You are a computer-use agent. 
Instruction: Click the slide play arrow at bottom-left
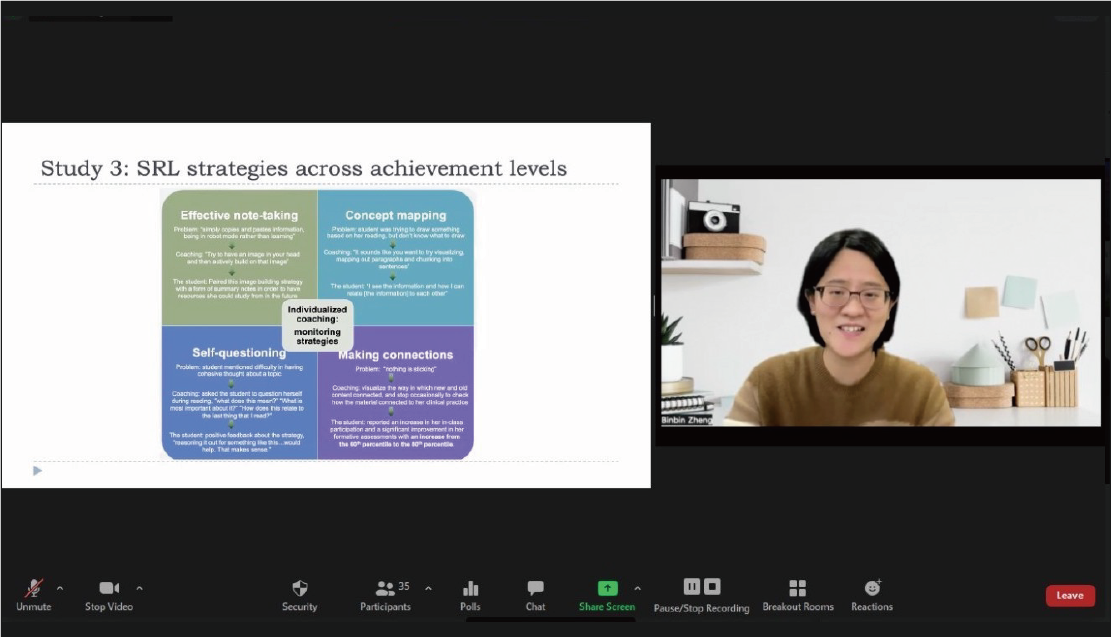point(38,471)
